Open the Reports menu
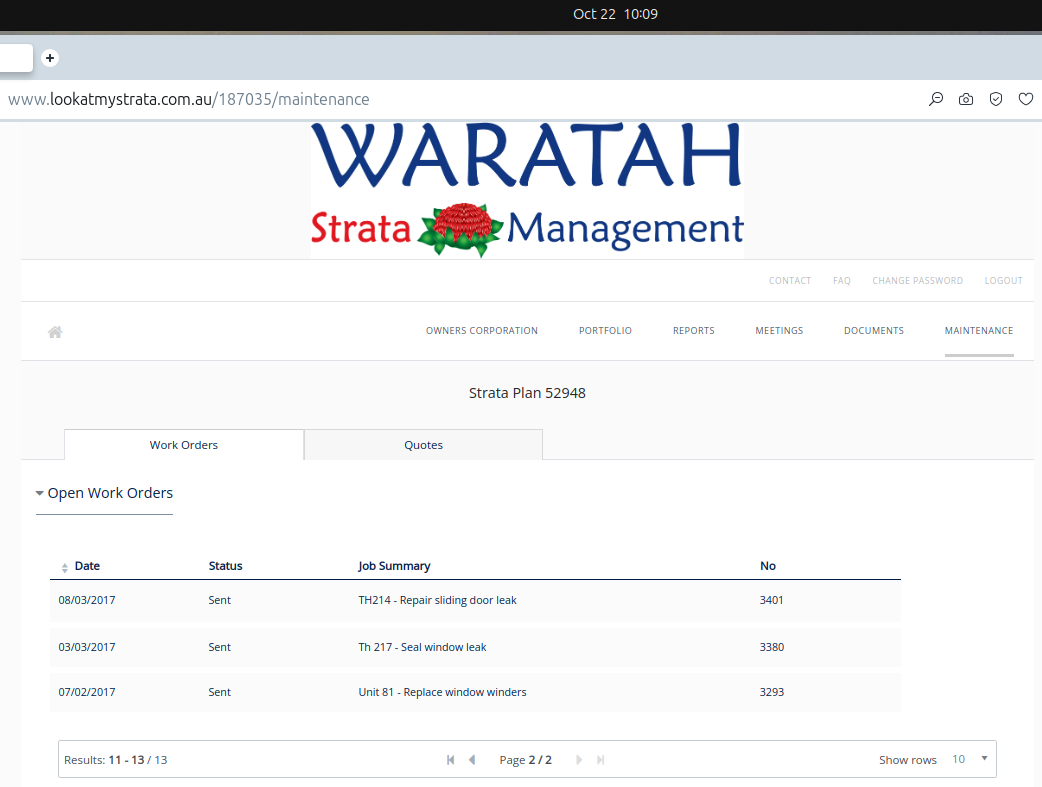Image resolution: width=1042 pixels, height=787 pixels. click(x=694, y=330)
